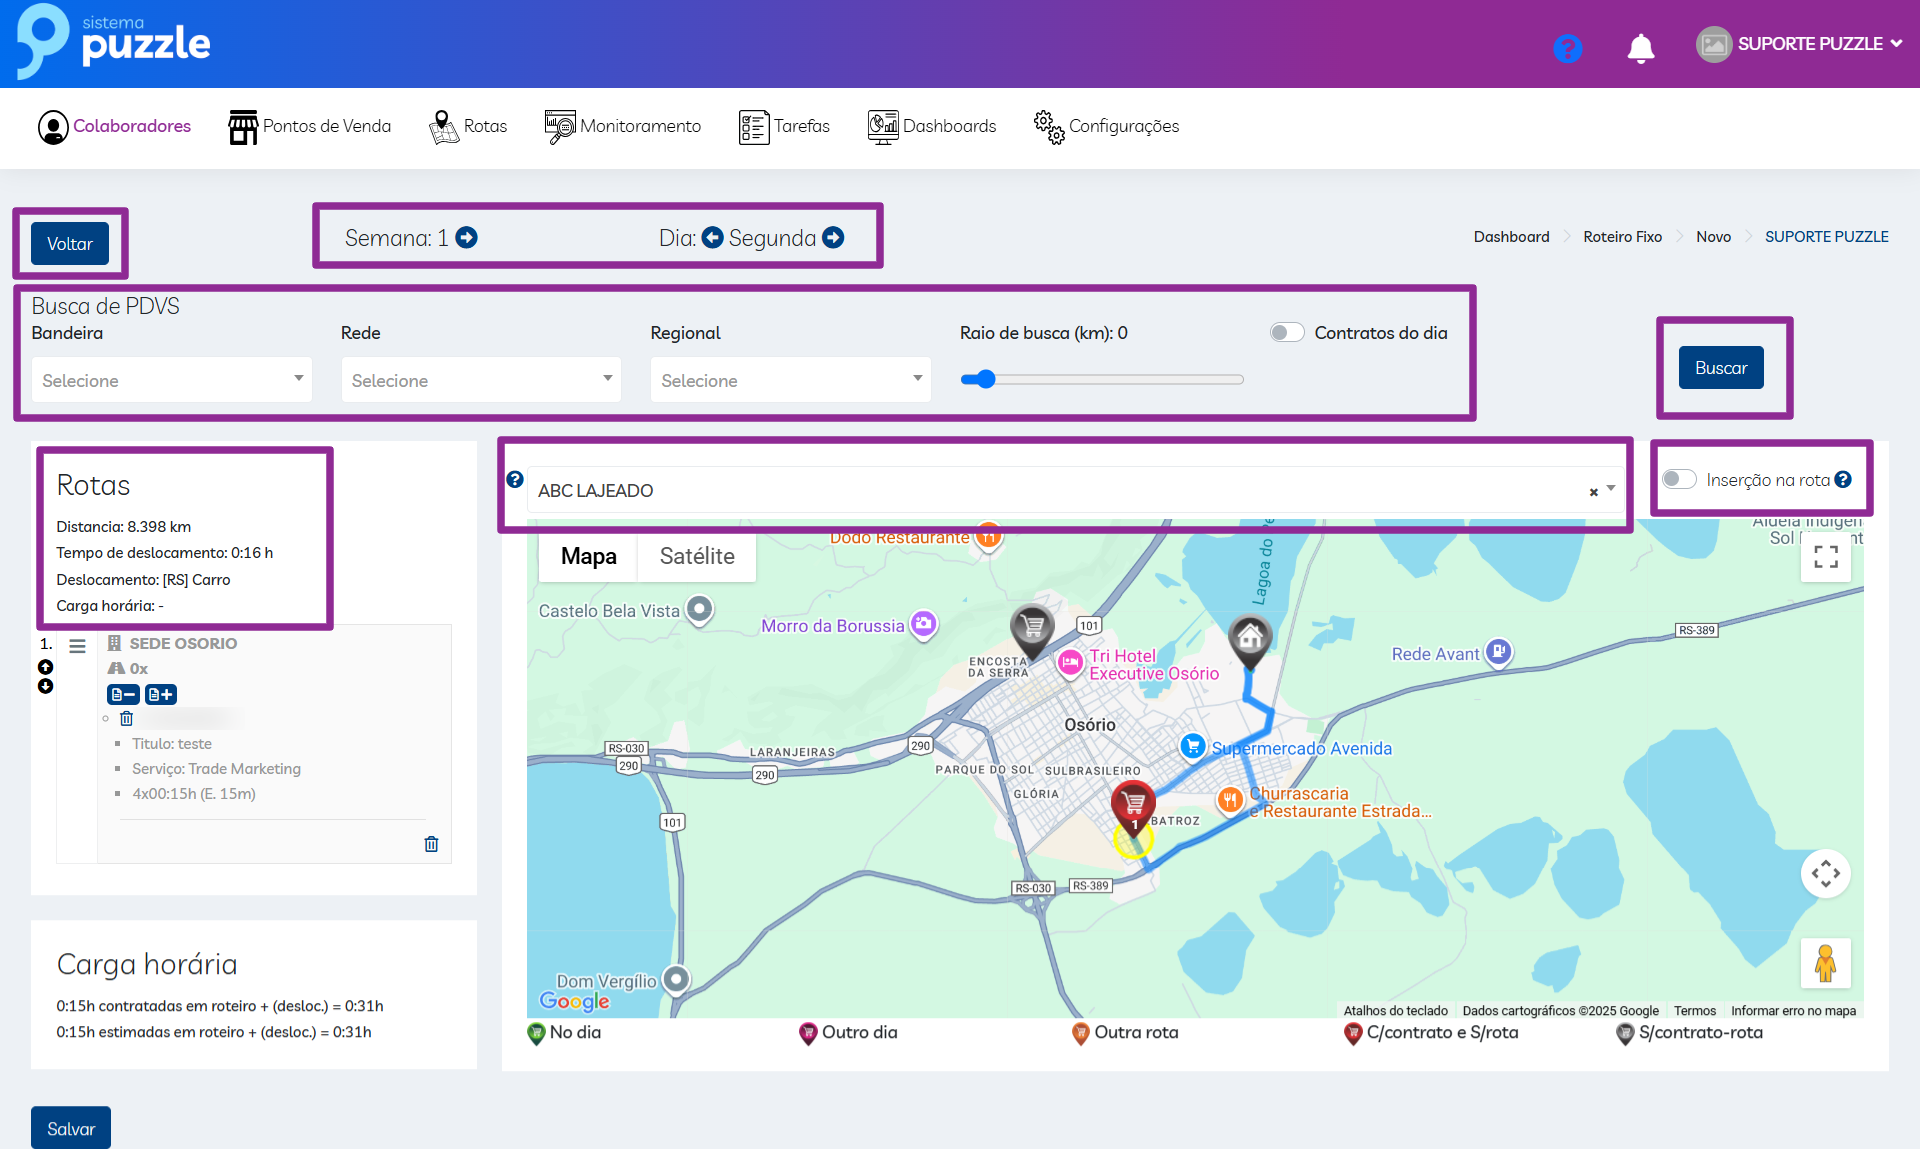The height and width of the screenshot is (1150, 1920).
Task: Click the remove-task document minus icon
Action: coord(123,694)
